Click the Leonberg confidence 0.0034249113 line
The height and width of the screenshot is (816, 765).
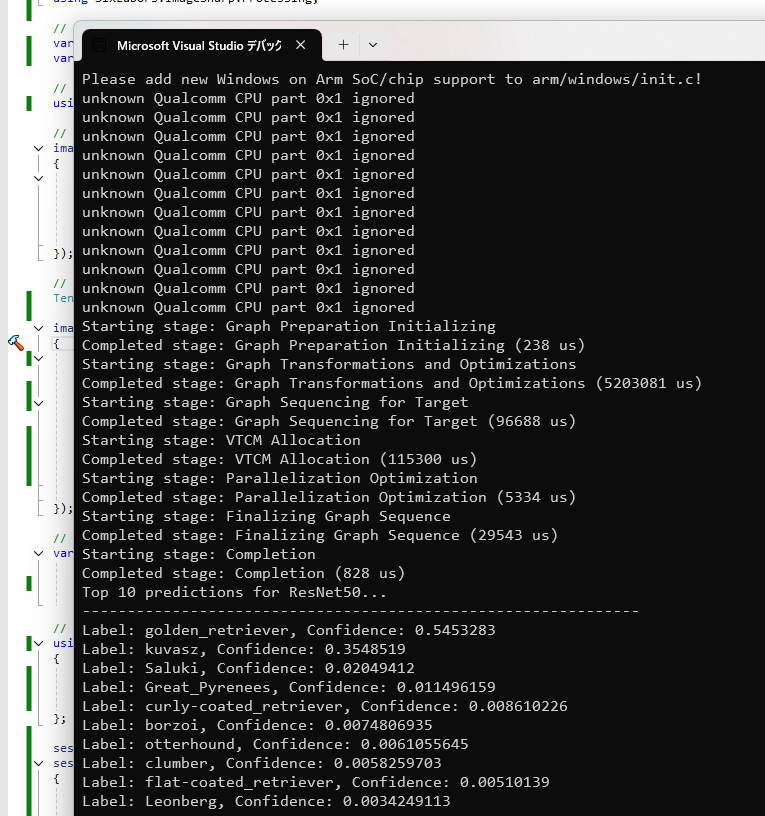[x=266, y=801]
